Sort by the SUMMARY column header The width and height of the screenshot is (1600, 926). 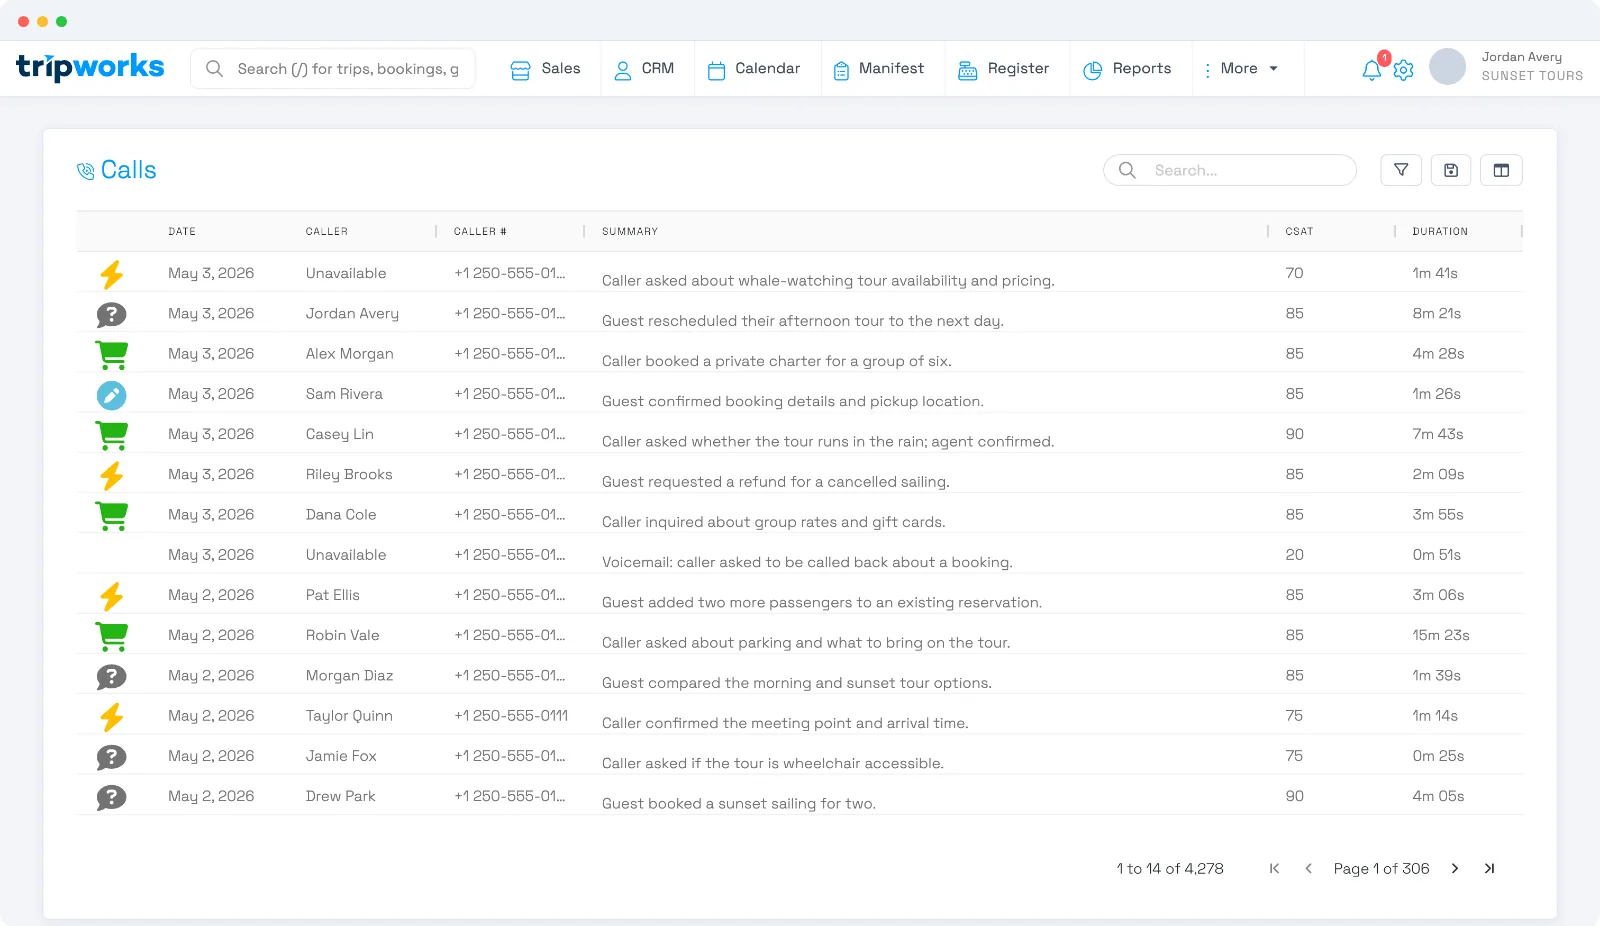point(630,231)
